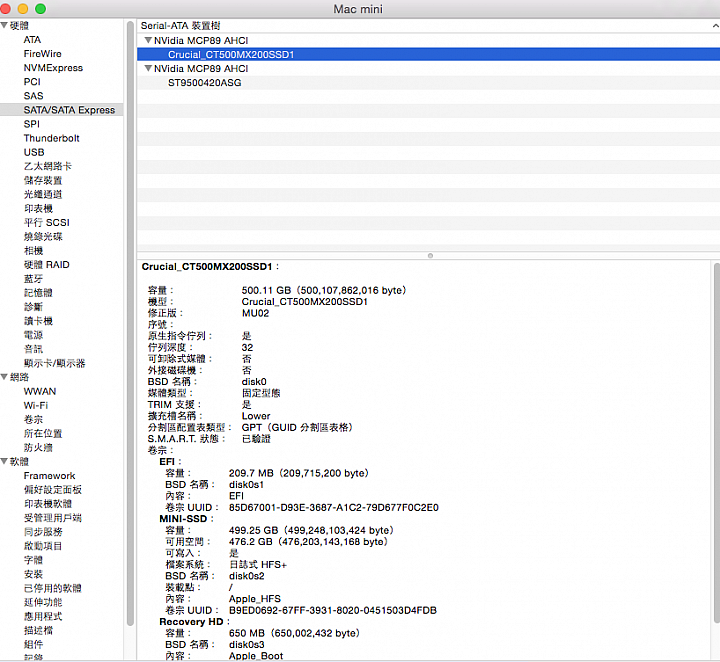Select 診斷 diagnostics entry
The width and height of the screenshot is (720, 662).
tap(33, 307)
